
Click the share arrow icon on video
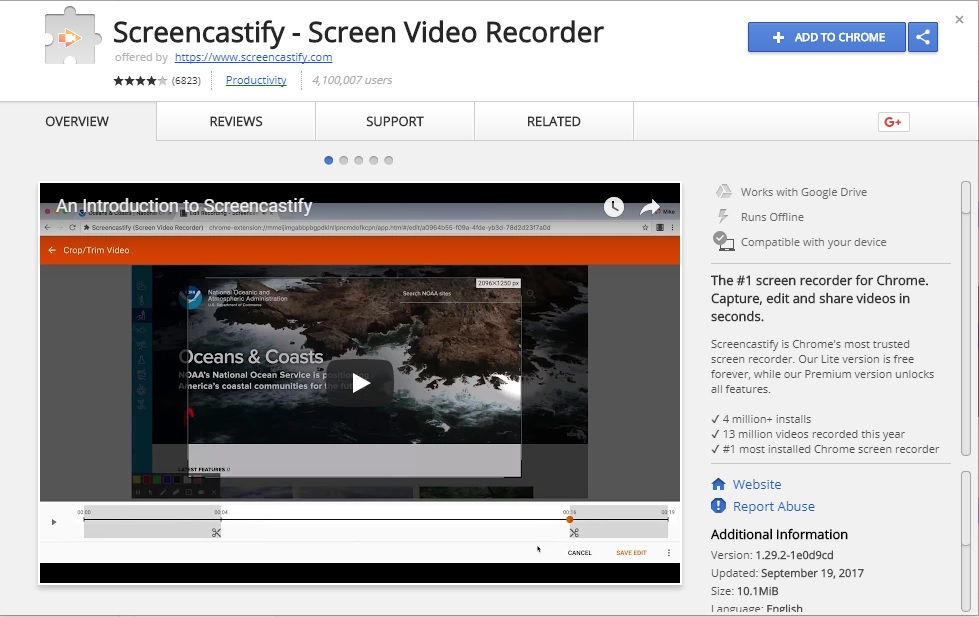point(650,207)
